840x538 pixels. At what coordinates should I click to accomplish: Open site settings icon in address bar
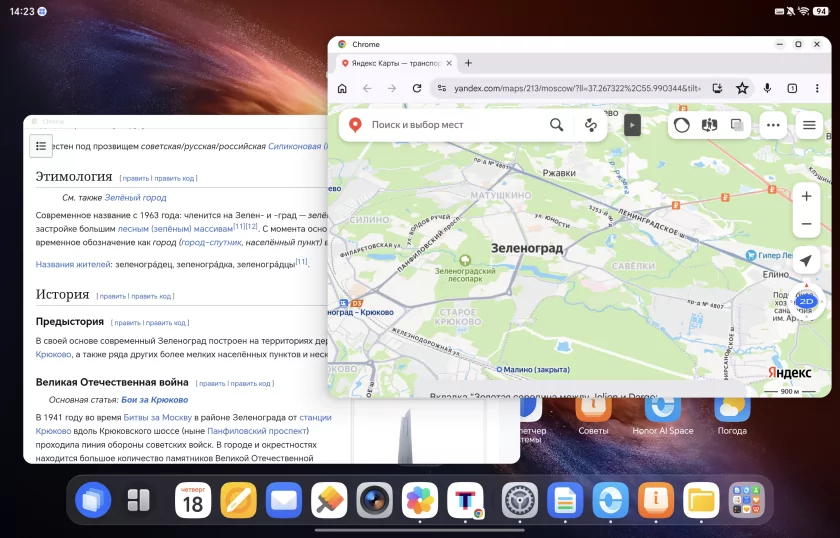[442, 88]
